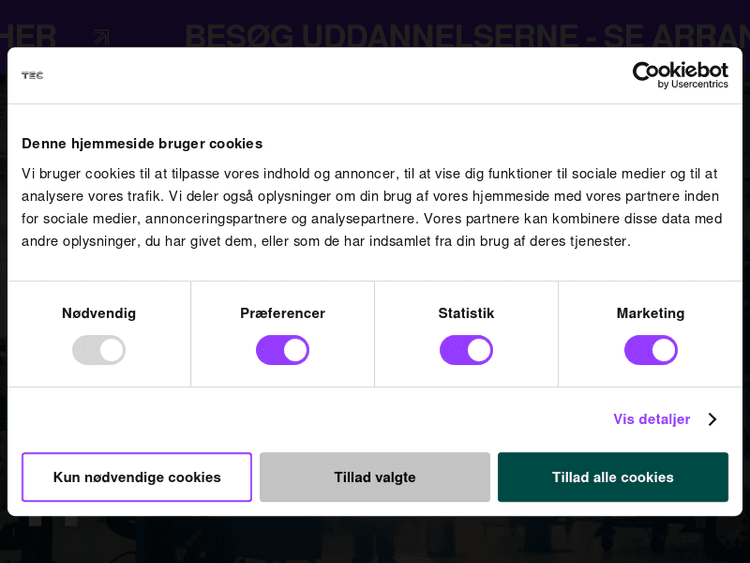
Task: Open the Cookiebot by Usercentrics logo link
Action: tap(679, 75)
